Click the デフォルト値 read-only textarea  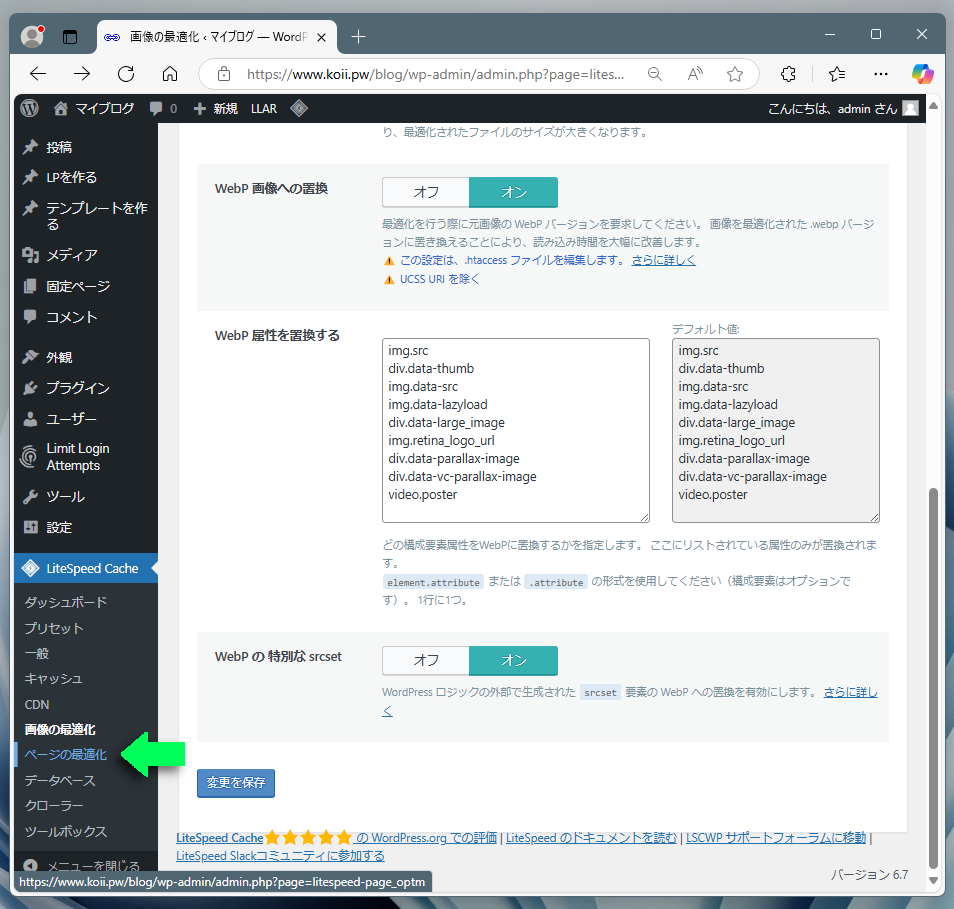click(x=776, y=431)
